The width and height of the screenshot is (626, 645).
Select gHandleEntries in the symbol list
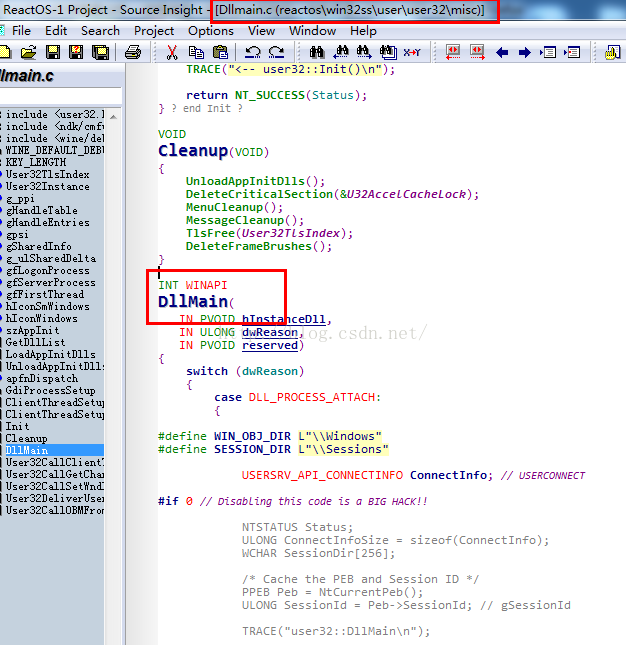[x=47, y=223]
